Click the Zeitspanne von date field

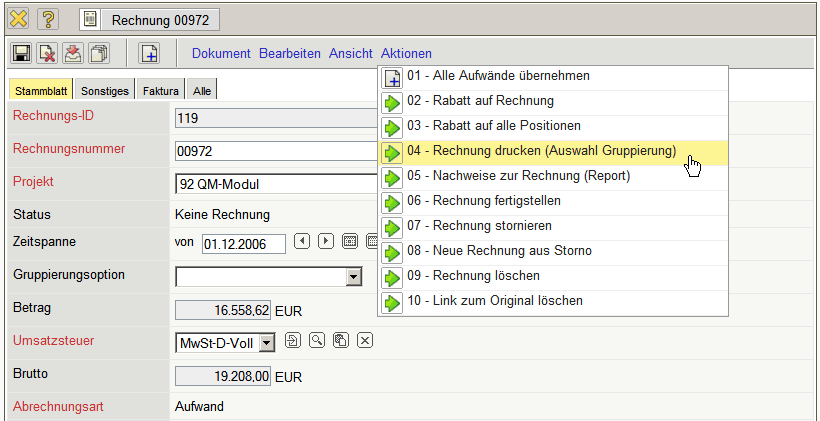(243, 243)
